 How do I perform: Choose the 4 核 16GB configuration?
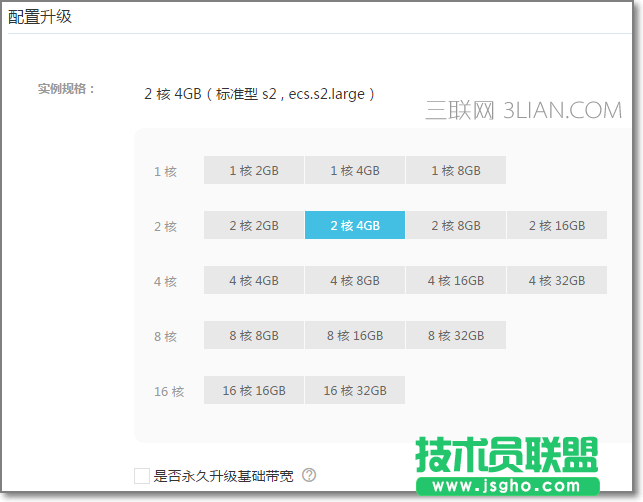coord(456,280)
